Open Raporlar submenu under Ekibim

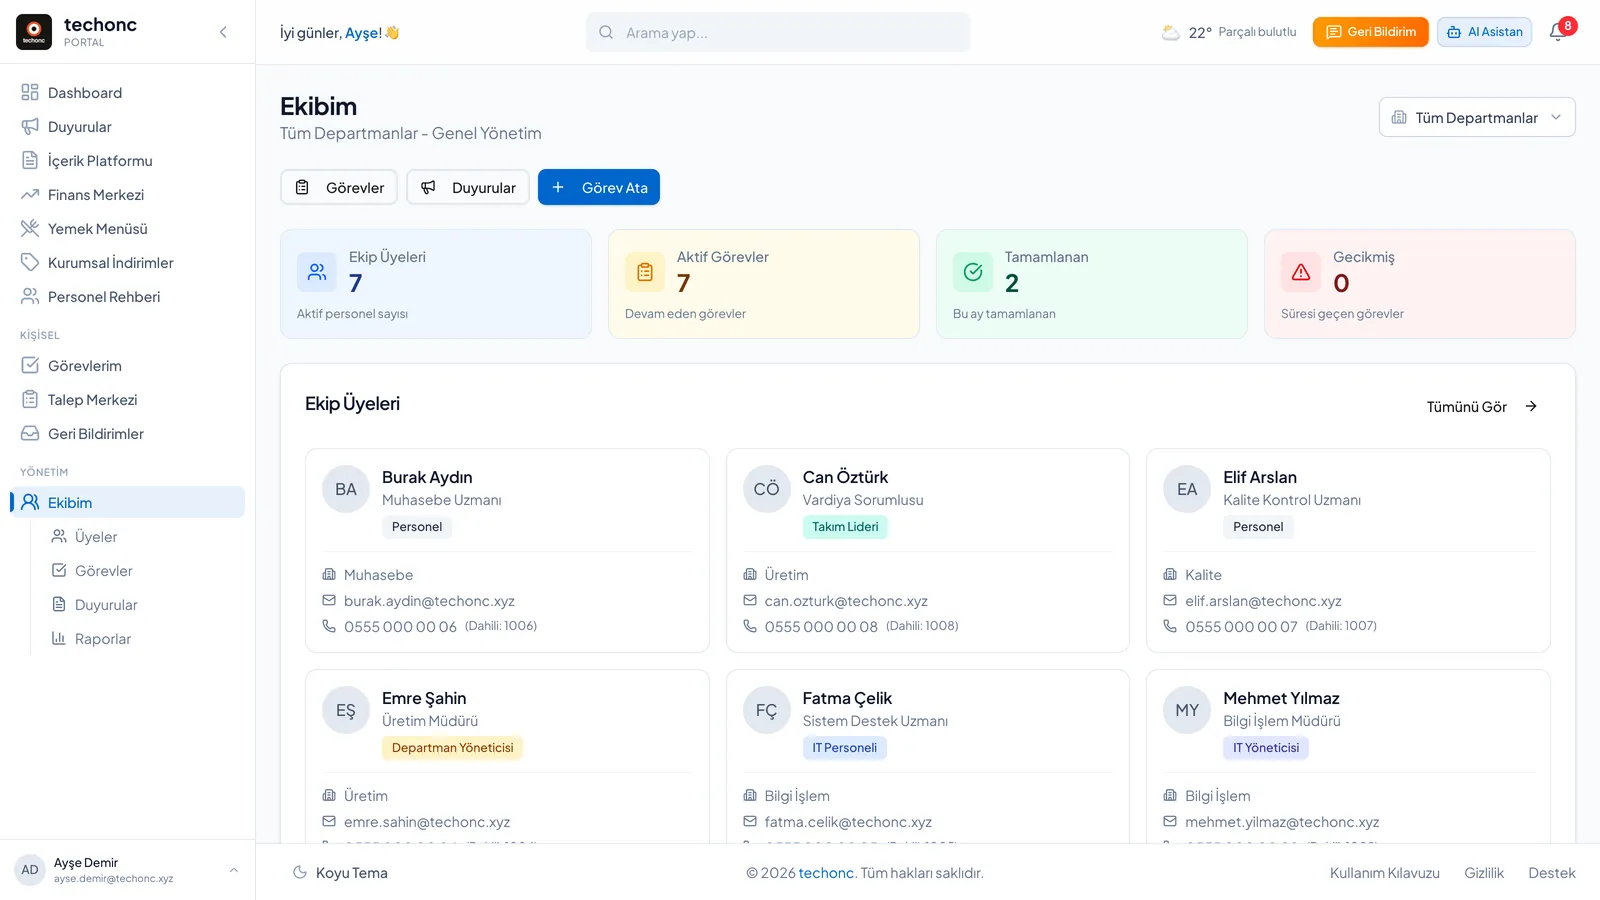tap(143, 639)
